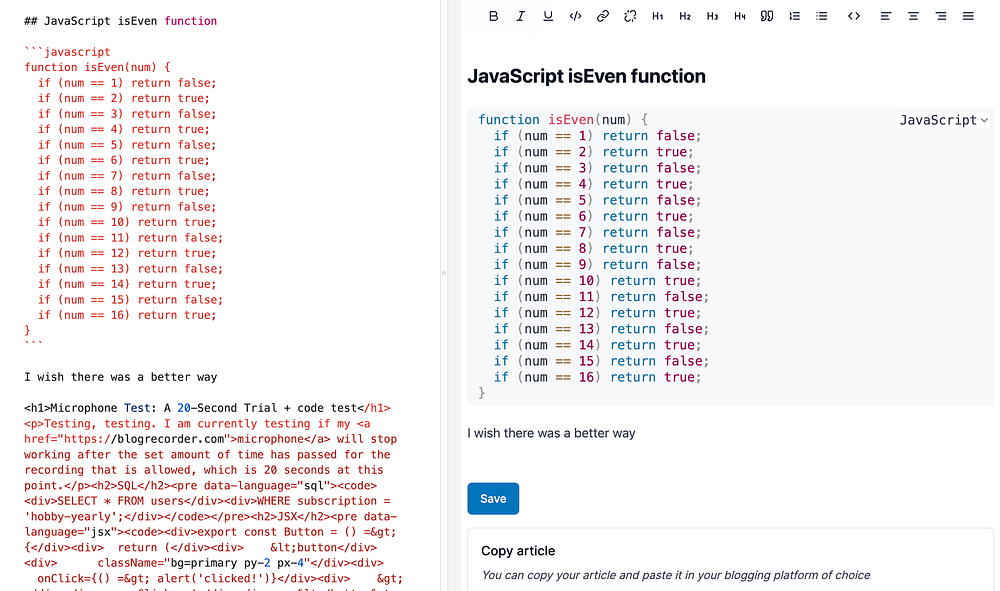
Task: Click the Save button
Action: 493,499
